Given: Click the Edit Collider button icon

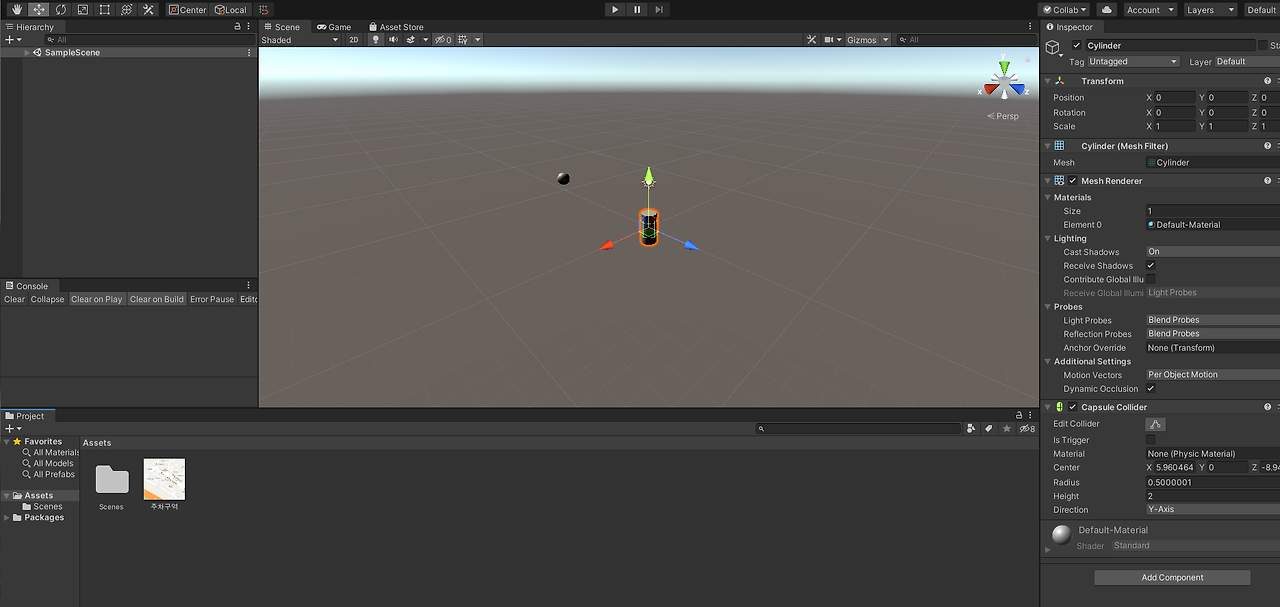Looking at the screenshot, I should [1155, 424].
